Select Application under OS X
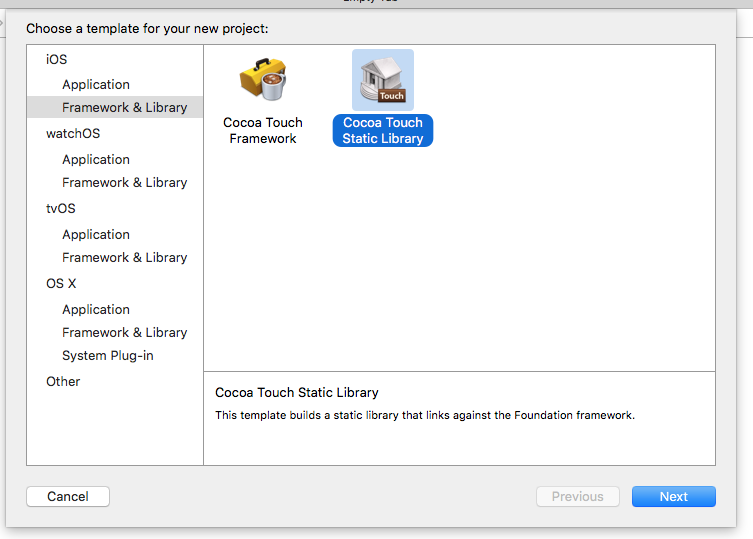The width and height of the screenshot is (753, 539). 96,309
